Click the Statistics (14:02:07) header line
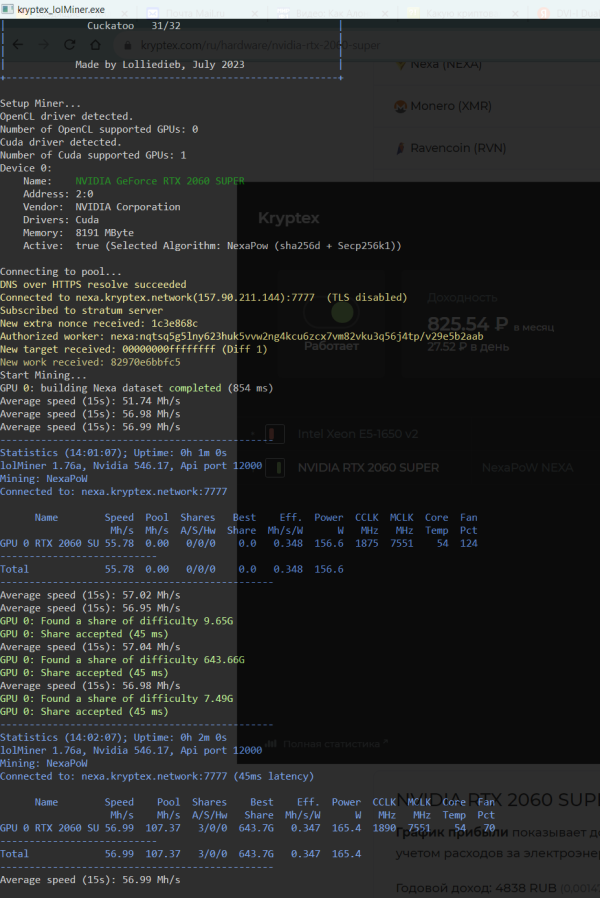The height and width of the screenshot is (898, 600). [113, 738]
